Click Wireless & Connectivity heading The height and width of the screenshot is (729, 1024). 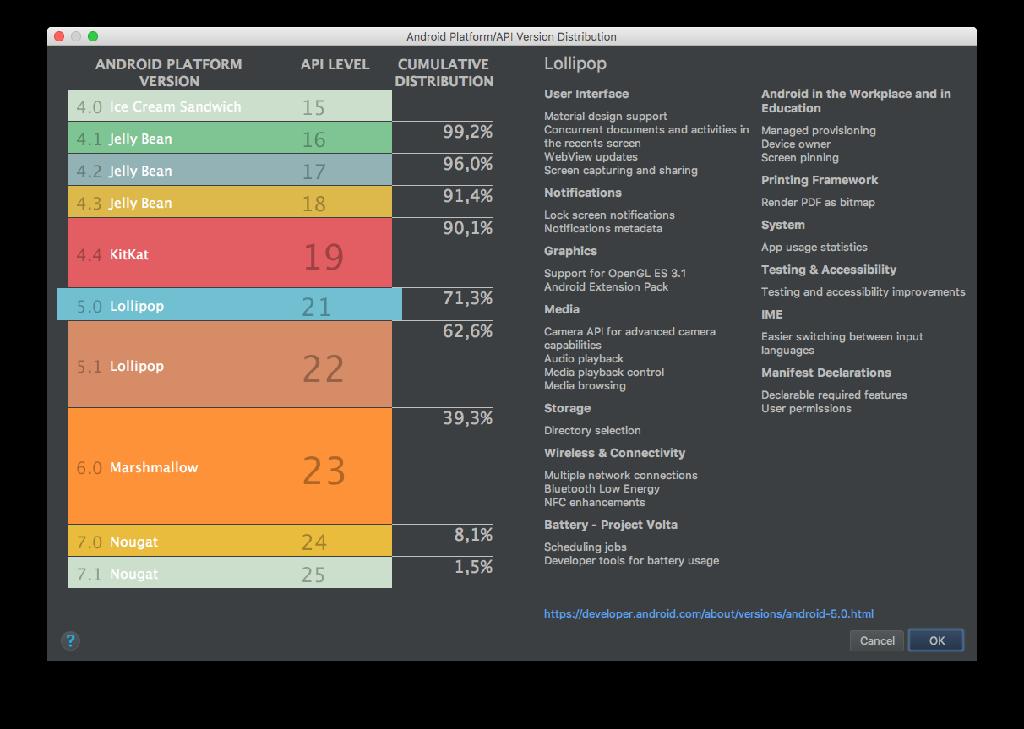click(615, 453)
